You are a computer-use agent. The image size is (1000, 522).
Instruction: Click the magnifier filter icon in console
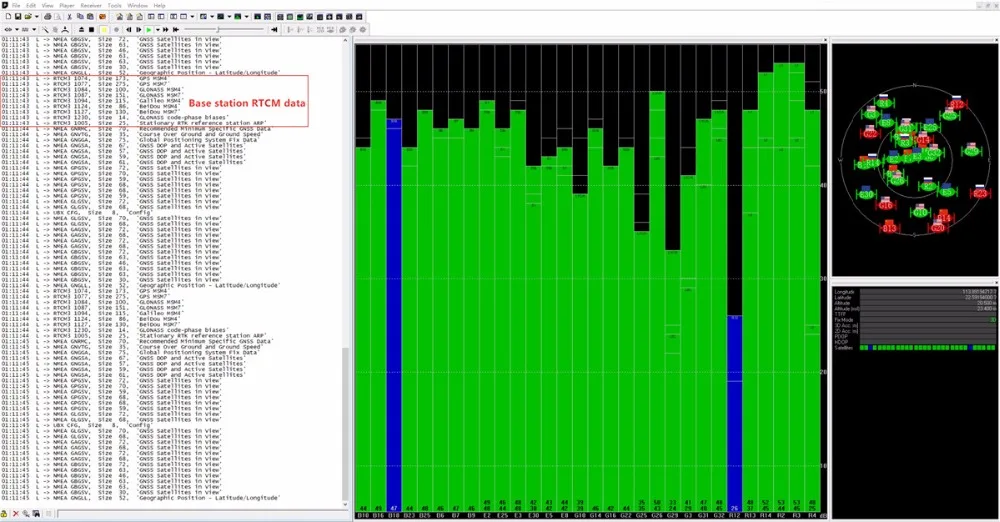(26, 514)
